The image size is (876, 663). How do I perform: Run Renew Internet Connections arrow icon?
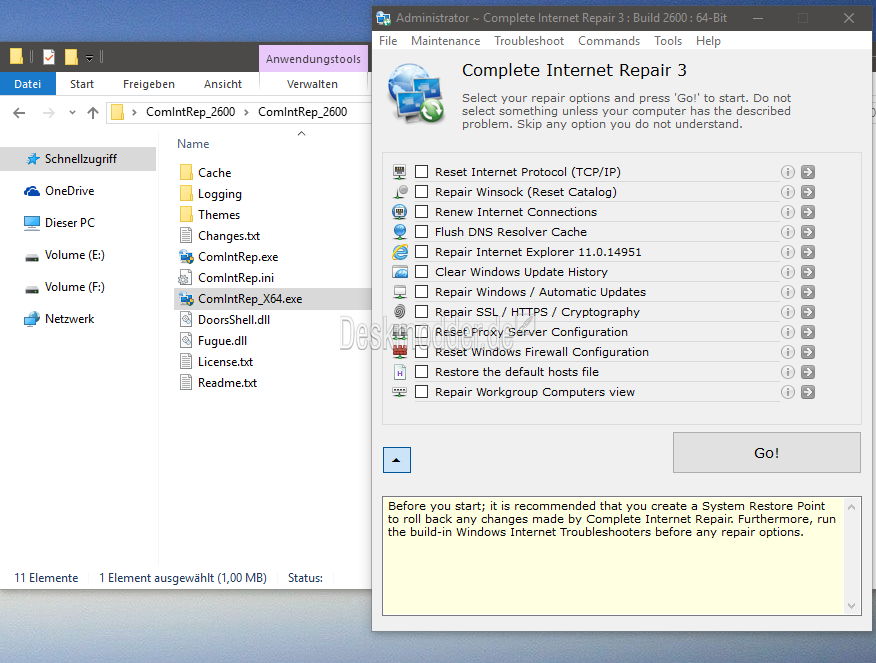click(x=807, y=212)
